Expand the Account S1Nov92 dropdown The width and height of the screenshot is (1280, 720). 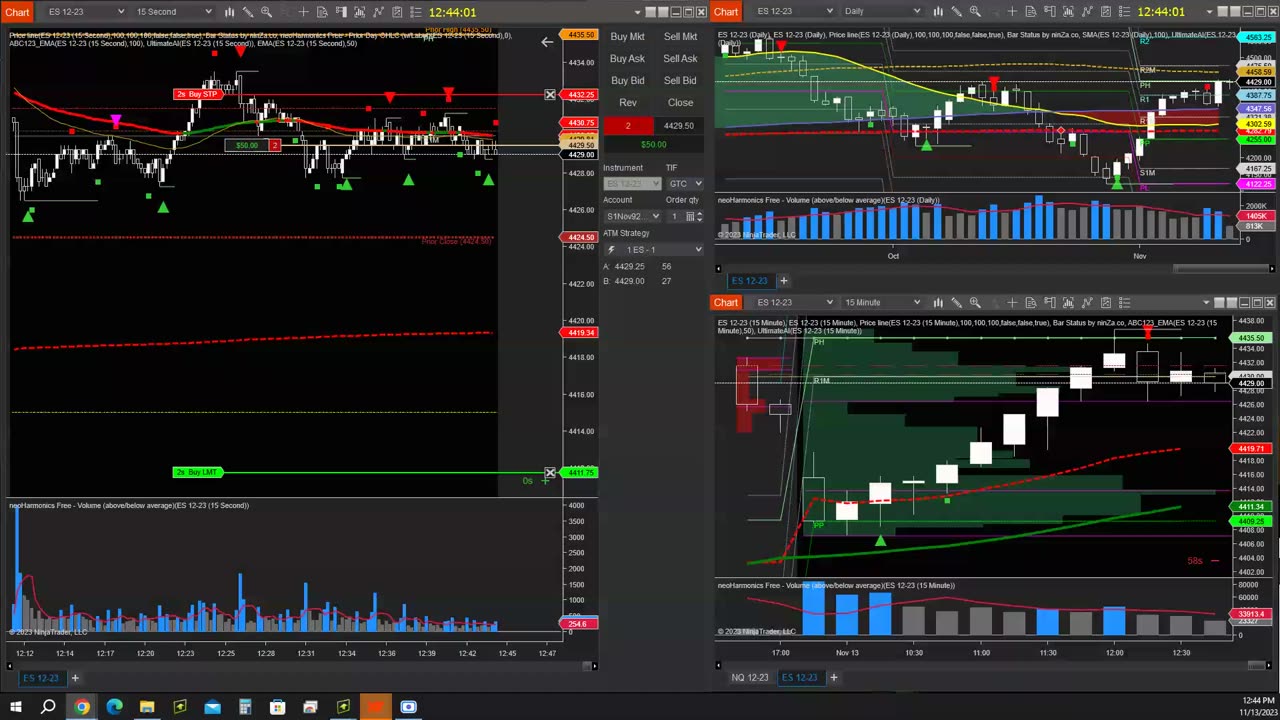[x=632, y=216]
